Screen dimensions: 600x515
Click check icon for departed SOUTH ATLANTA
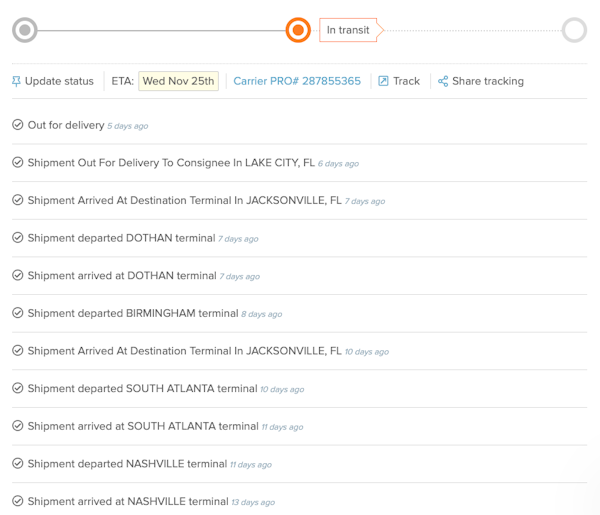pos(18,388)
